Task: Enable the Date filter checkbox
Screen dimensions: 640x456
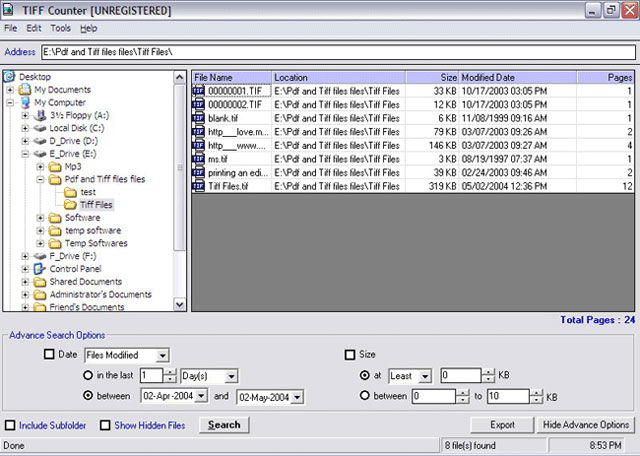Action: (50, 354)
